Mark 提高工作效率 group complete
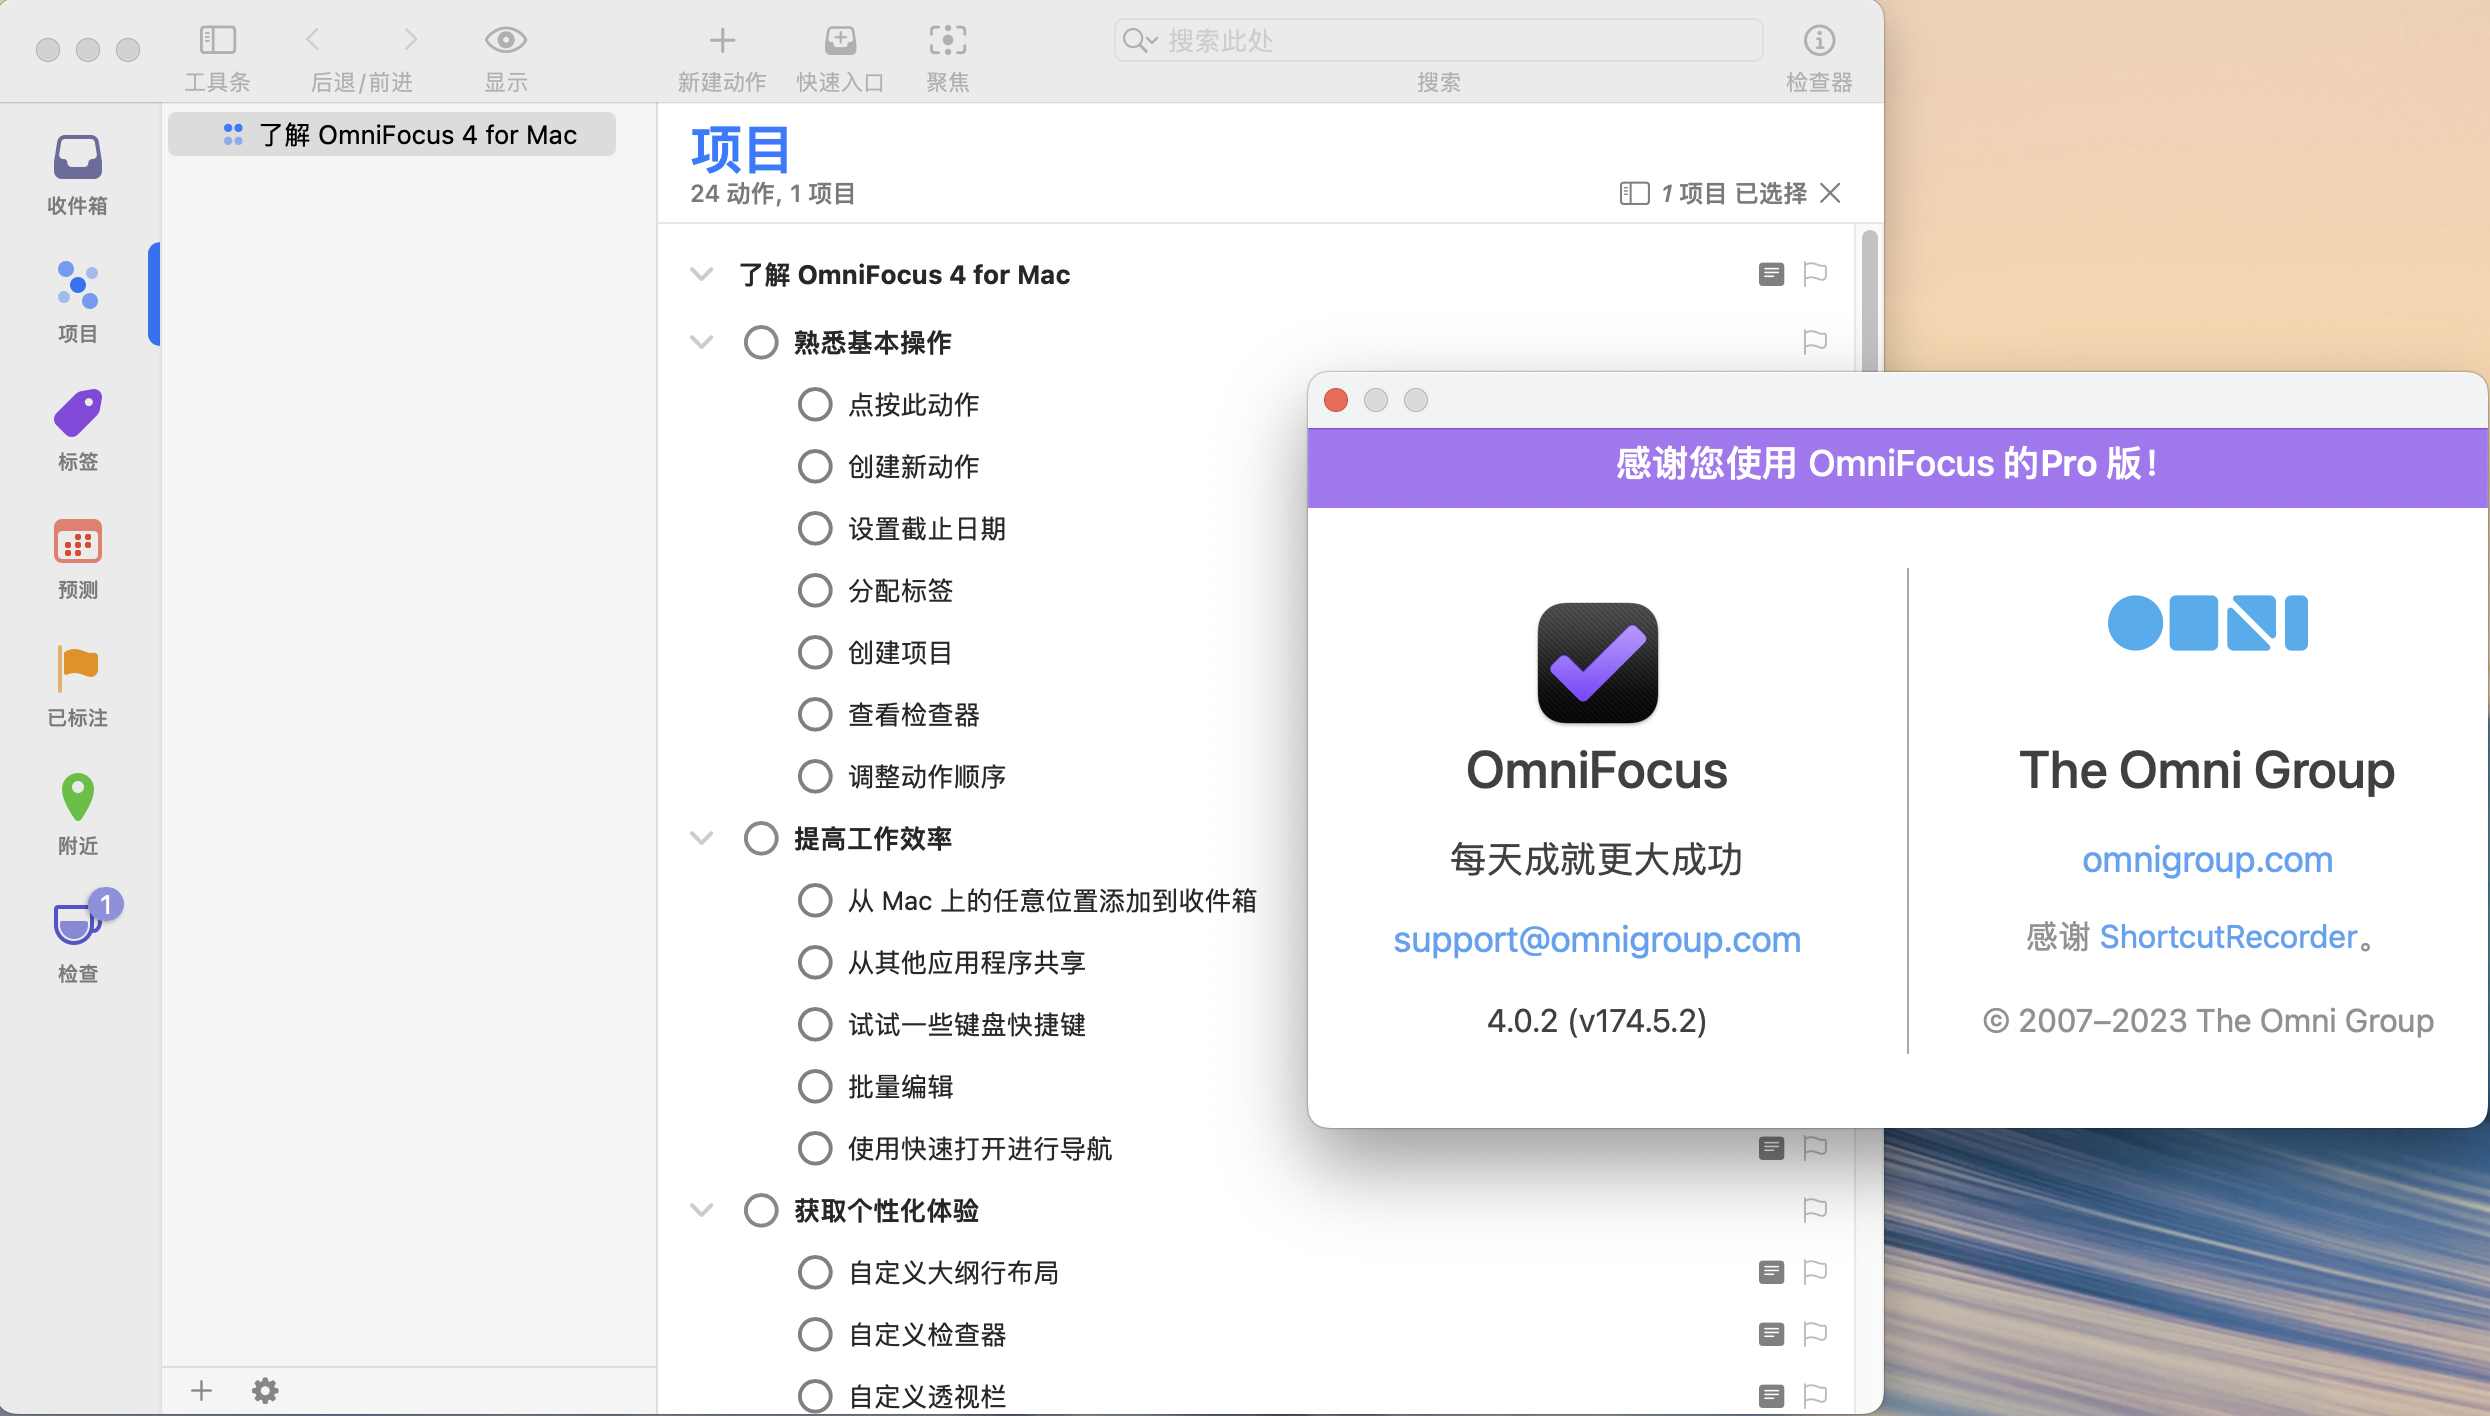Screen dimensions: 2490x1416 (x=761, y=838)
